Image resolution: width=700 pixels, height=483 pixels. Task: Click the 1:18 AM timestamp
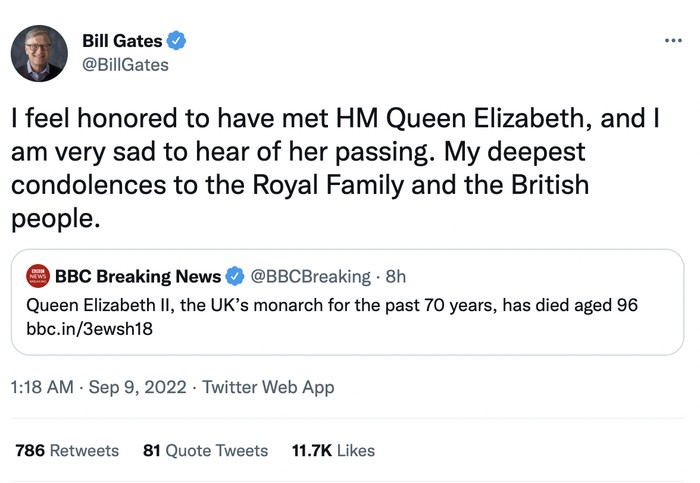point(41,387)
